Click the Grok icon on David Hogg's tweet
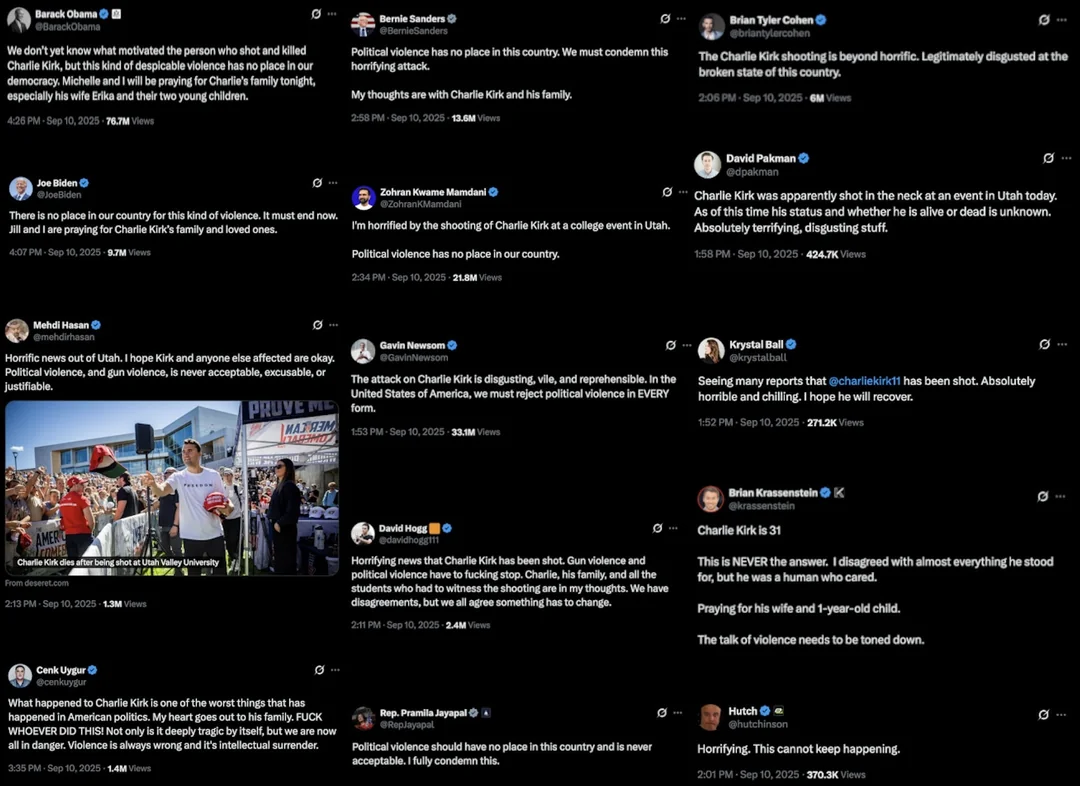Screen dimensions: 1080x786 click(x=657, y=528)
